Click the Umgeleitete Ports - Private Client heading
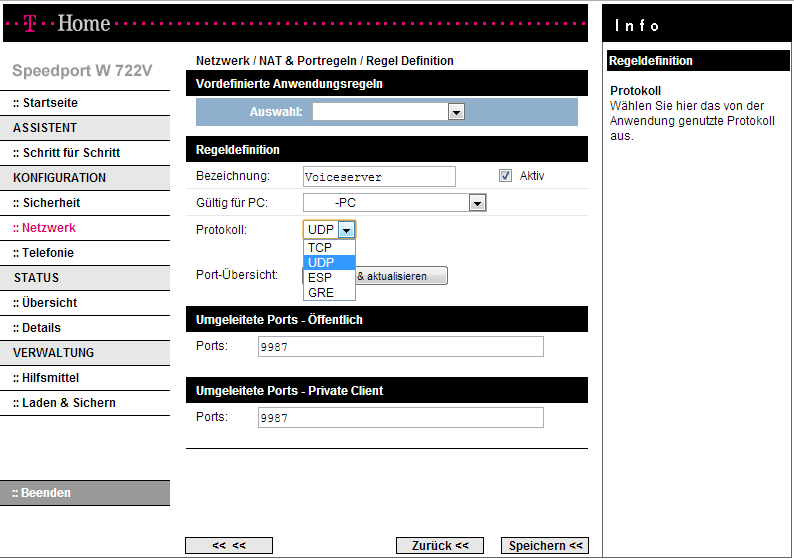Screen dimensions: 794x559 click(289, 390)
